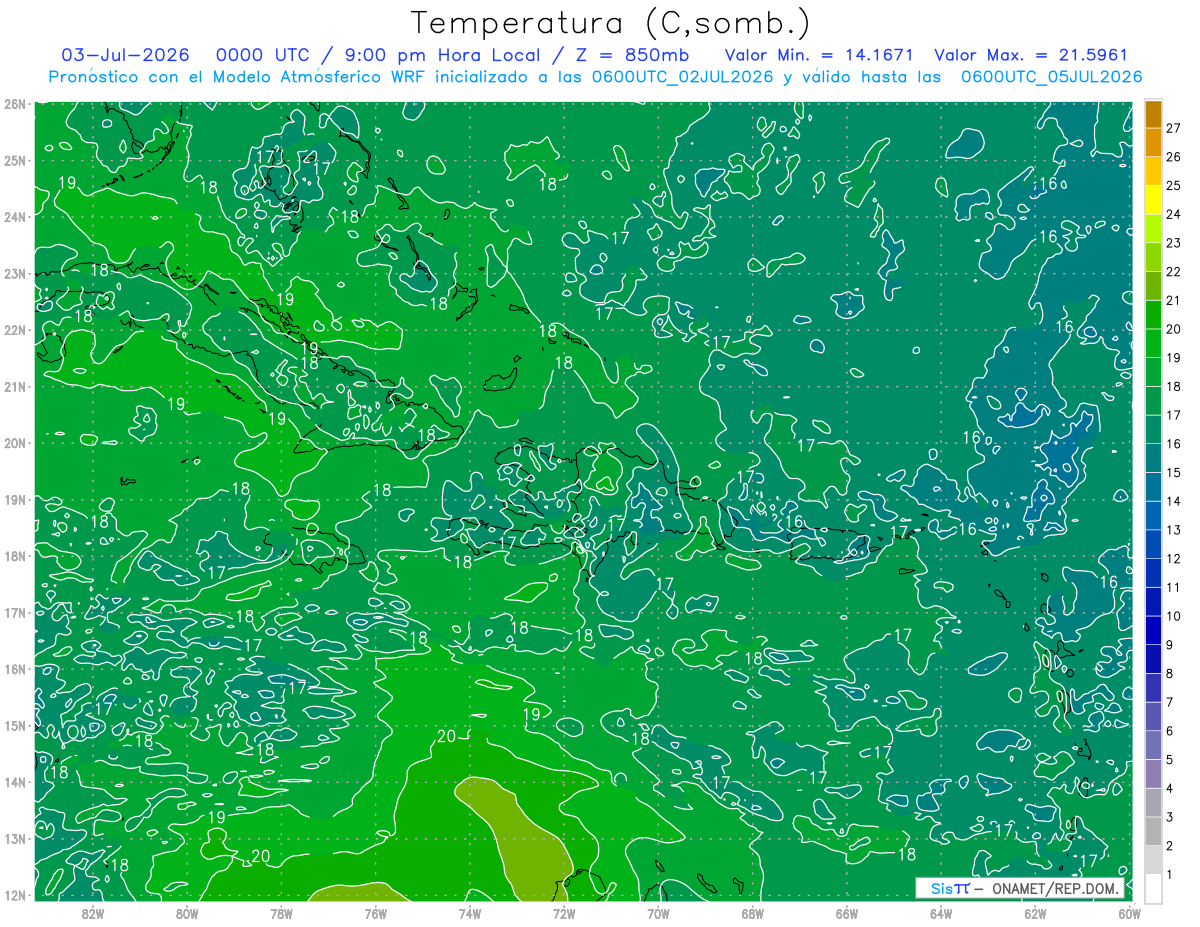Select the orange legend band between 26 and 27

1153,142
